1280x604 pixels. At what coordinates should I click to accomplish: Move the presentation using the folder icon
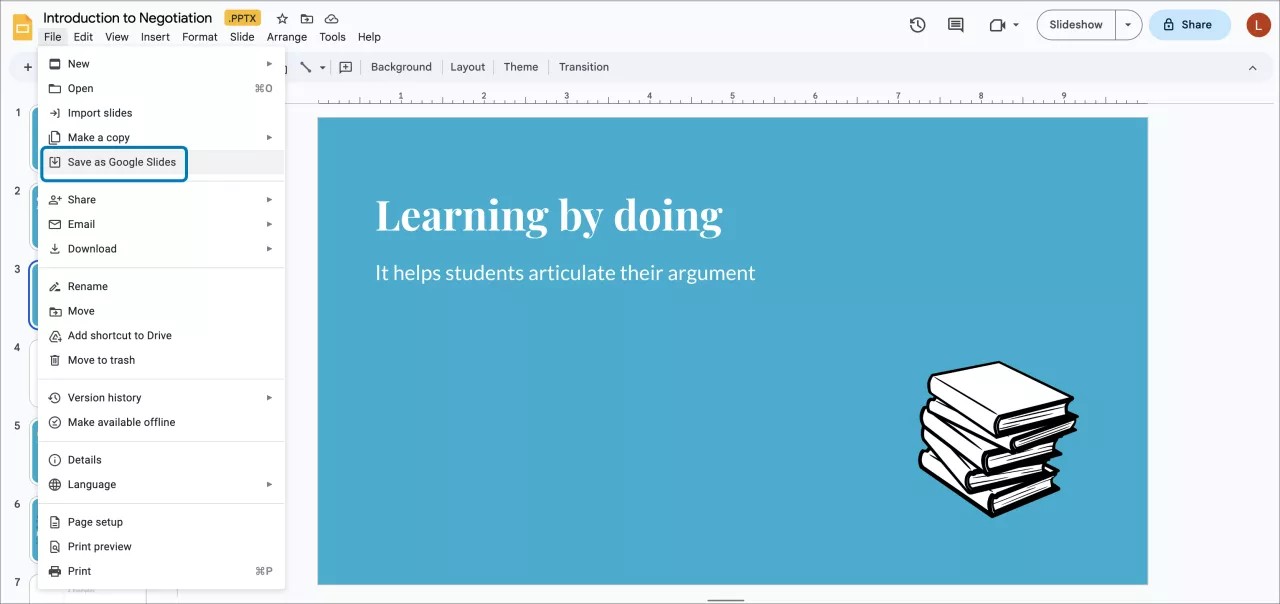click(x=306, y=17)
